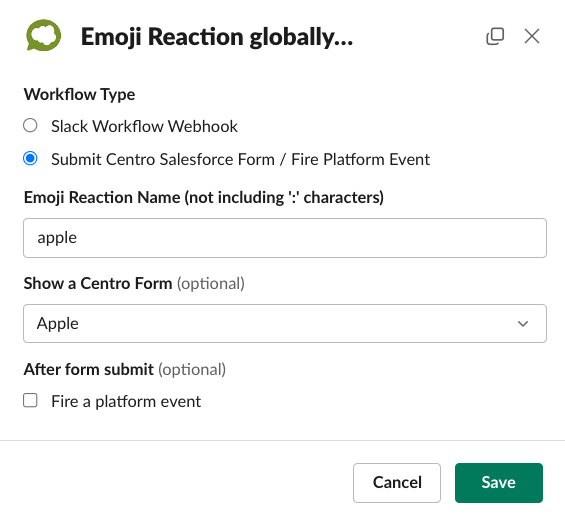The height and width of the screenshot is (519, 565).
Task: Open the modal in a new window icon
Action: (495, 36)
